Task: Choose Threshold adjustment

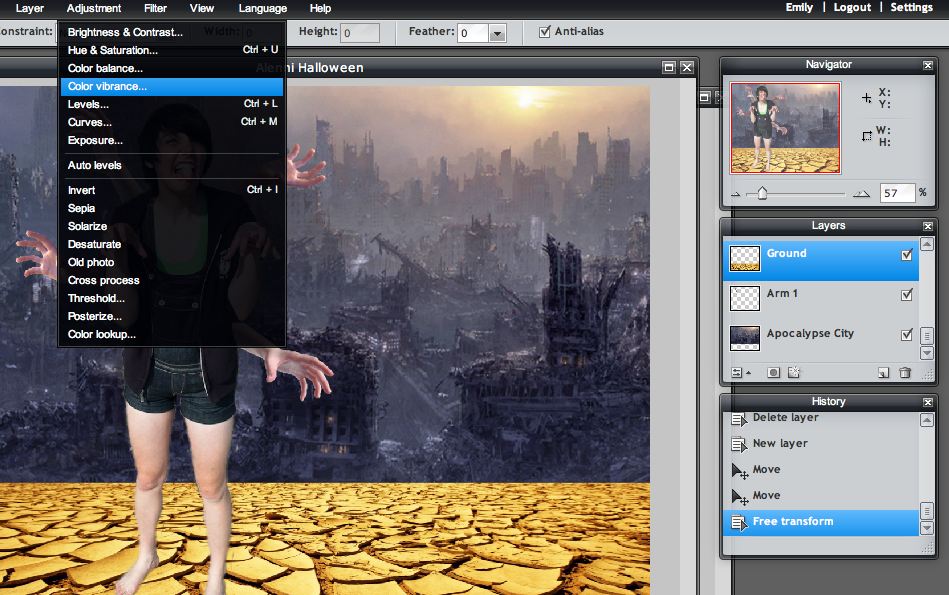Action: [x=172, y=298]
